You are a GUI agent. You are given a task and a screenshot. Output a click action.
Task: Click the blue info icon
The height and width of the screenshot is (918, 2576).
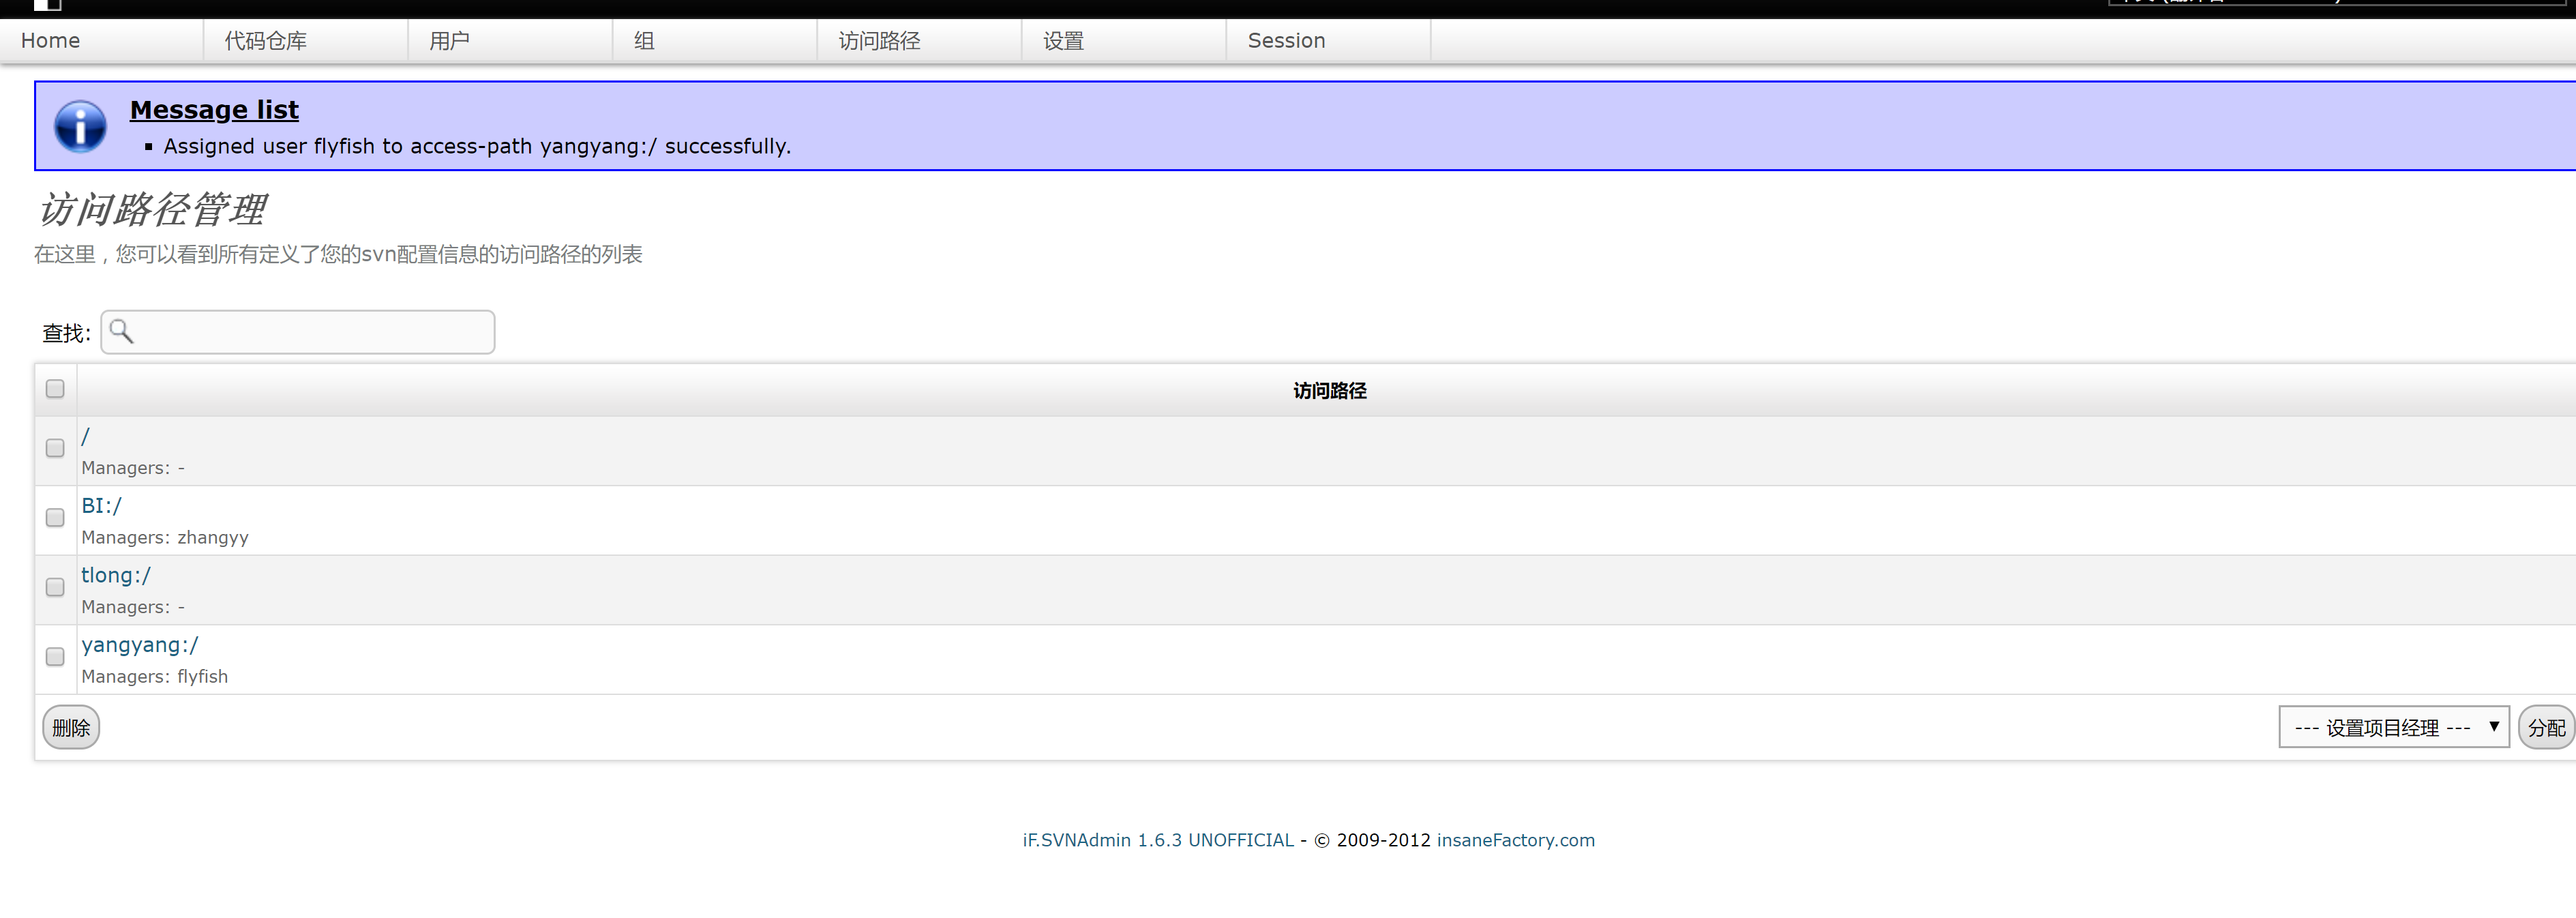tap(80, 126)
